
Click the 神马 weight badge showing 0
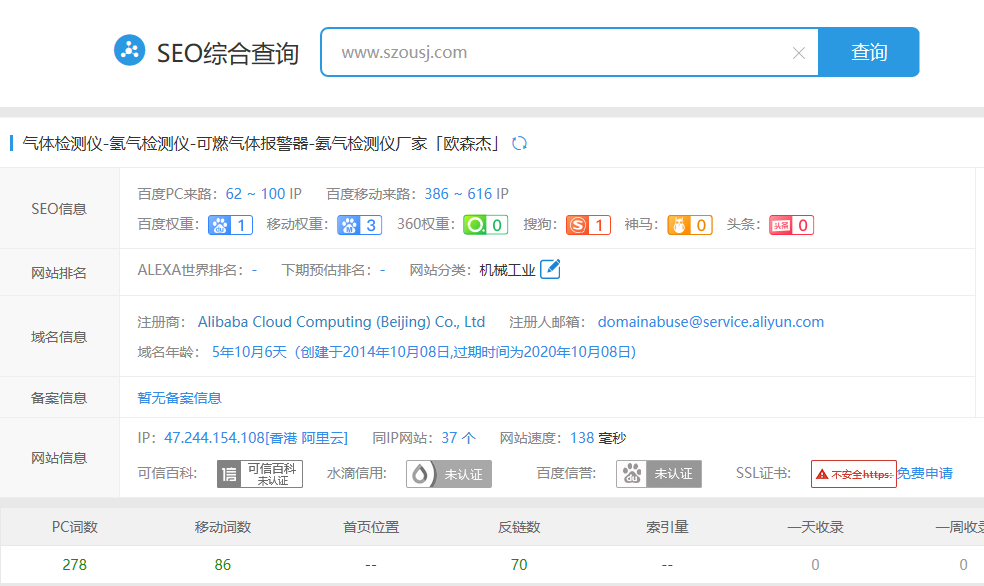[x=690, y=225]
